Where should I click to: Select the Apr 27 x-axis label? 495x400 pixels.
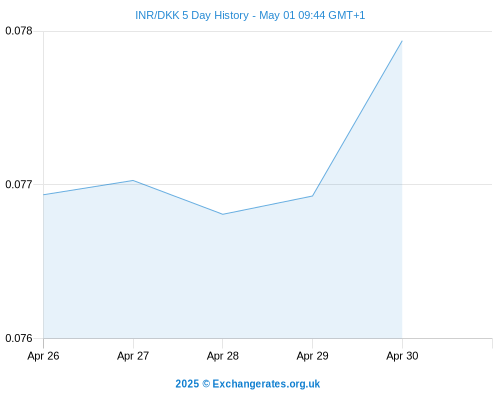point(133,356)
